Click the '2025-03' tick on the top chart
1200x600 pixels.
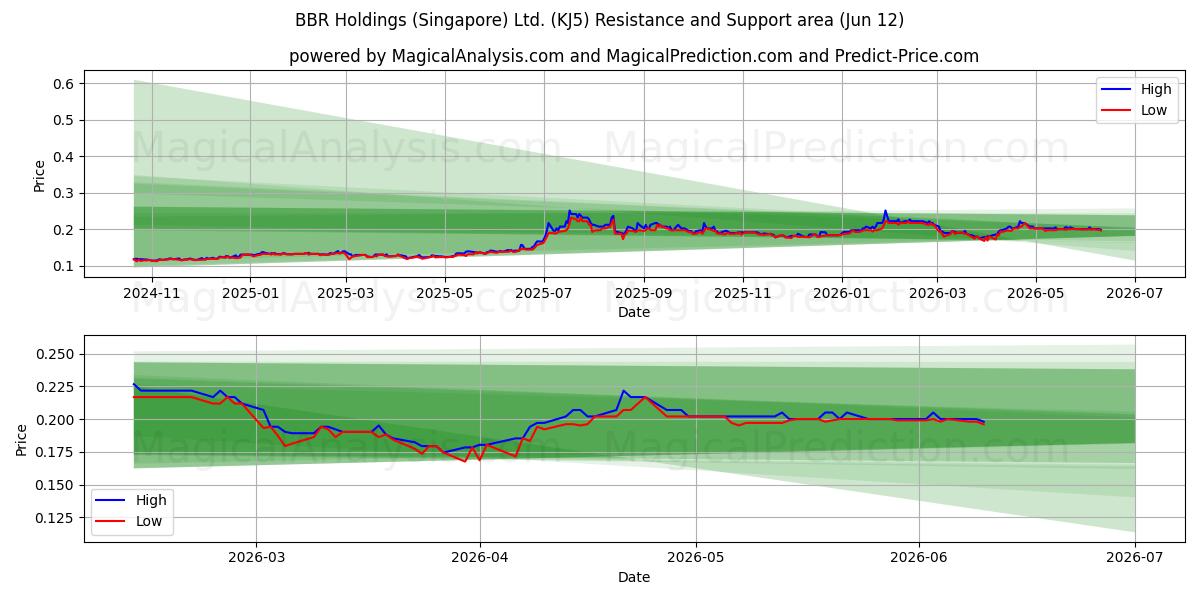point(346,293)
